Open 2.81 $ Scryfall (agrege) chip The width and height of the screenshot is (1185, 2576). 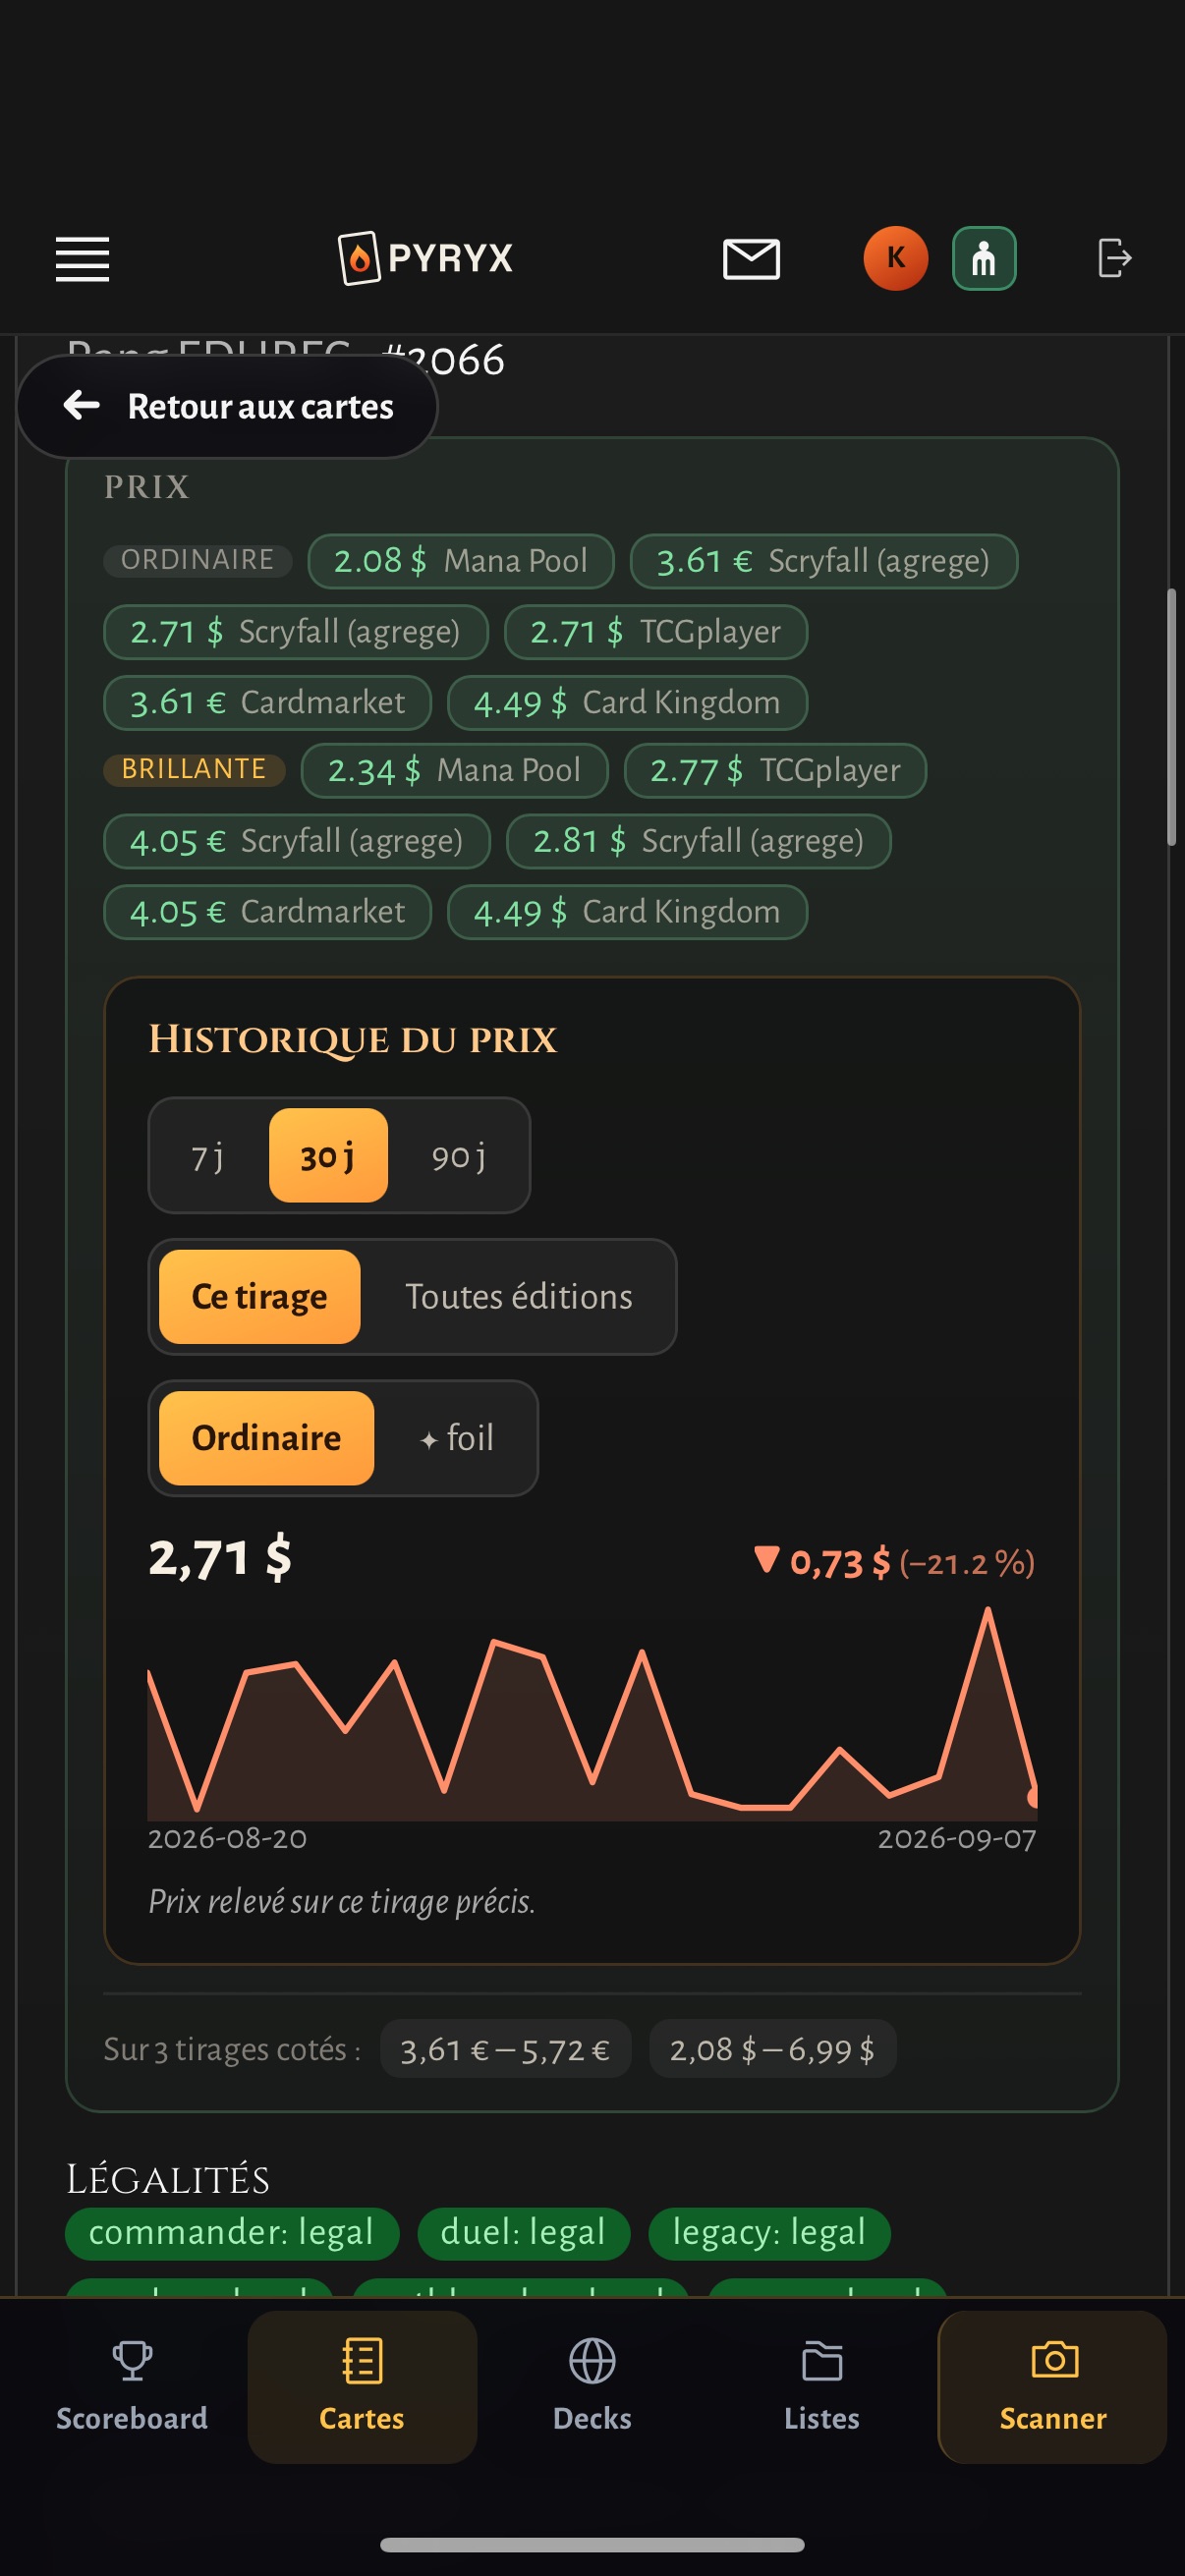[699, 841]
